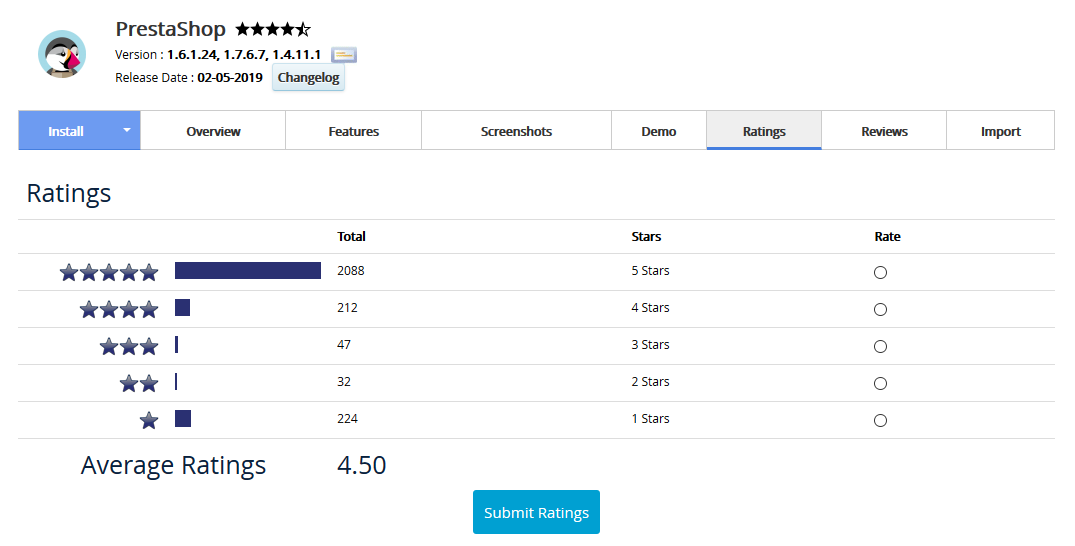Click the Ratings section heading
The height and width of the screenshot is (546, 1075).
pos(69,193)
